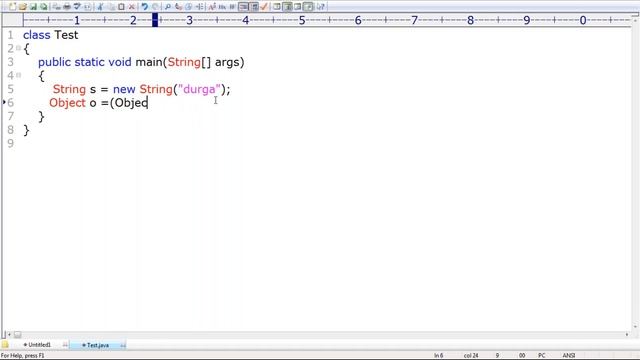Screen dimensions: 640x360
Task: Click "PC" indicator in the status bar
Action: tap(542, 356)
